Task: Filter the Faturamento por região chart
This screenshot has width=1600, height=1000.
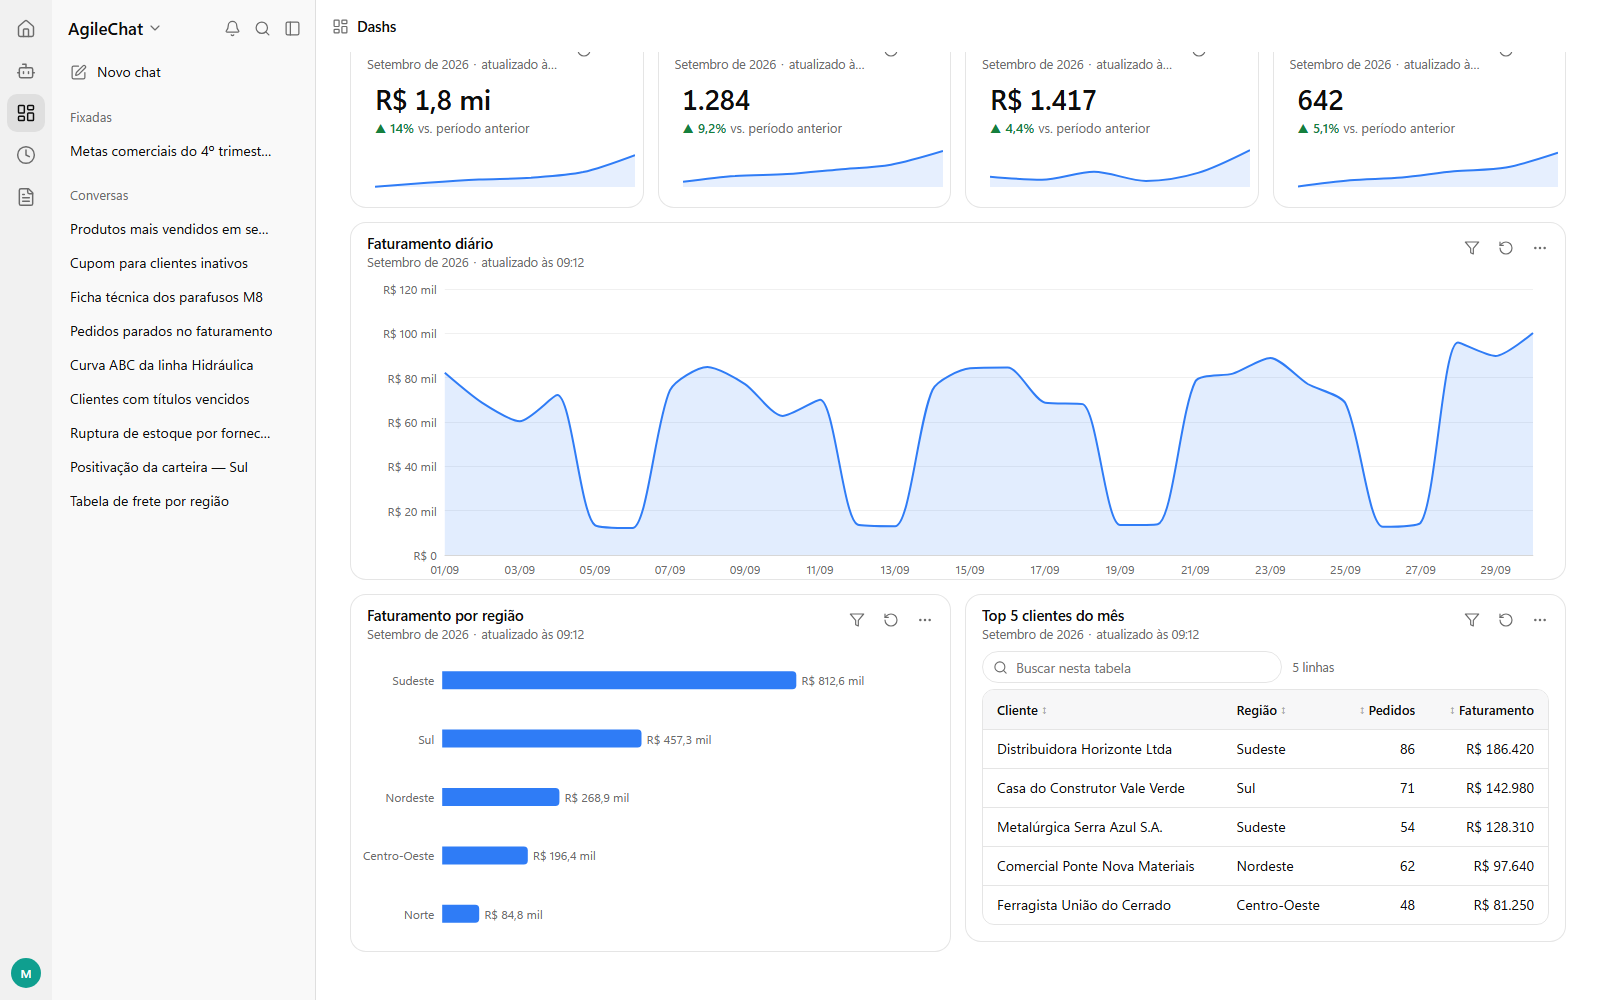Action: [x=857, y=620]
